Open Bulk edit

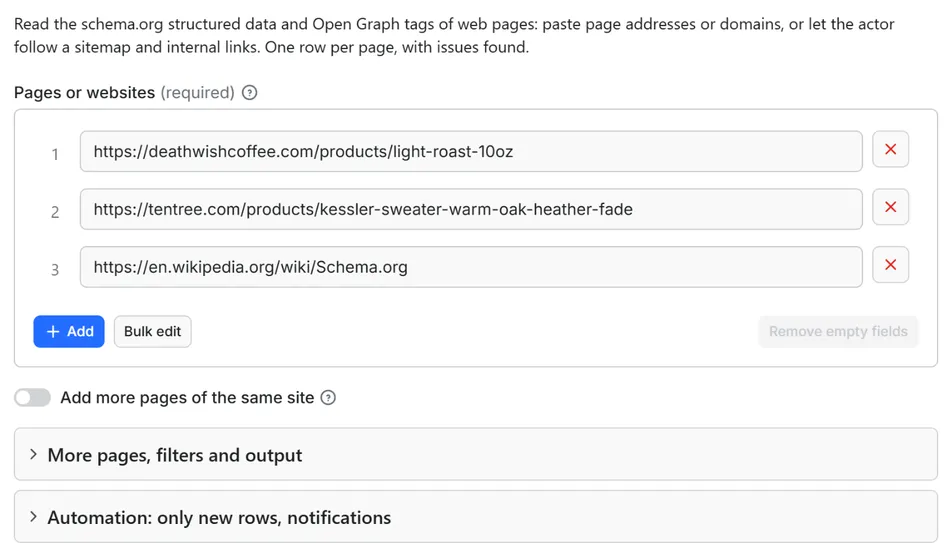point(152,332)
